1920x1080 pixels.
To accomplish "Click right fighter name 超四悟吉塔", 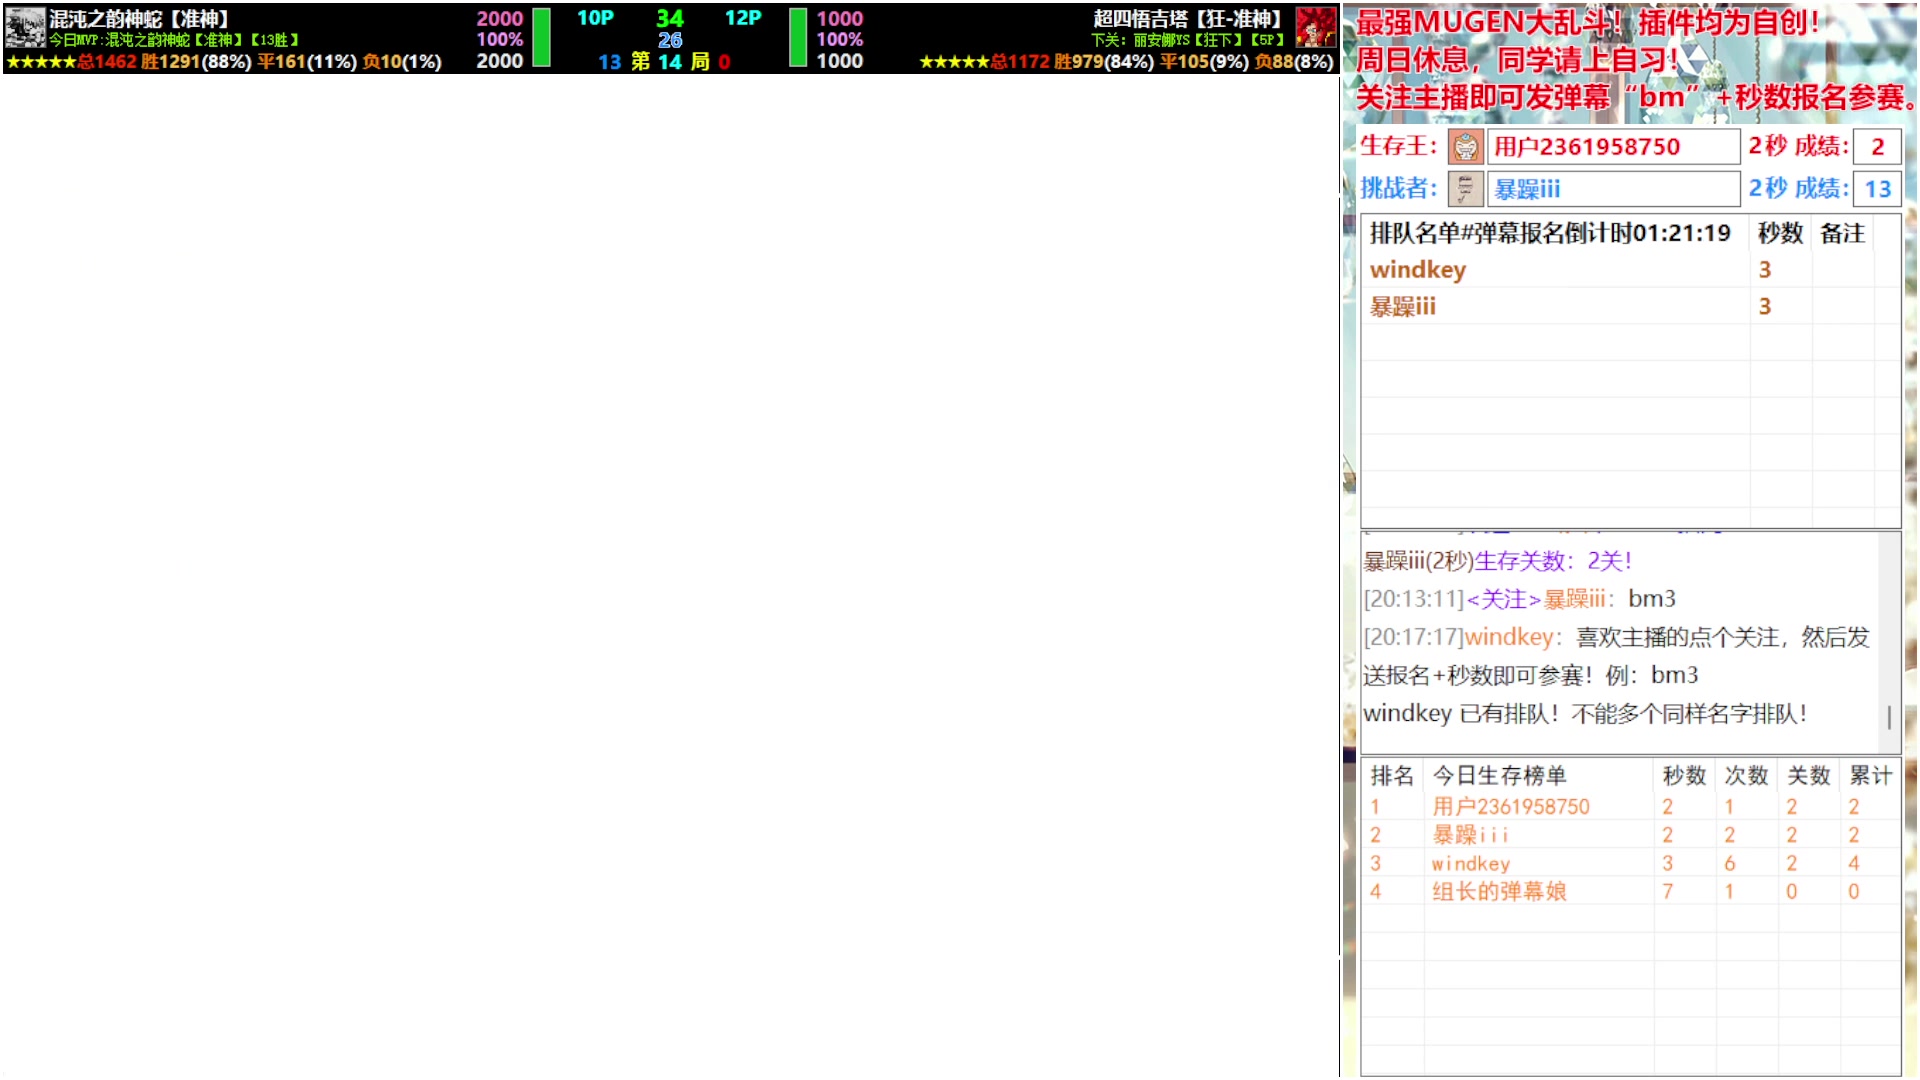I will (1187, 19).
